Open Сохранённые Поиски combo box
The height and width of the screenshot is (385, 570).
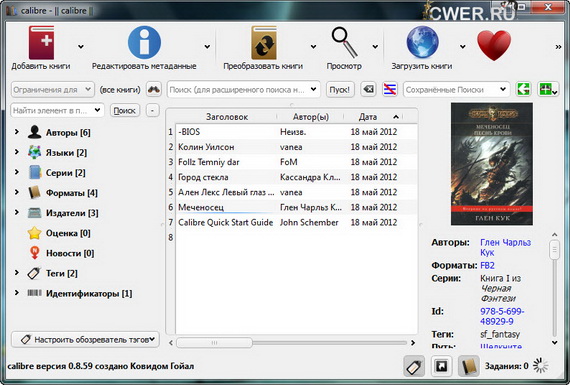point(456,89)
